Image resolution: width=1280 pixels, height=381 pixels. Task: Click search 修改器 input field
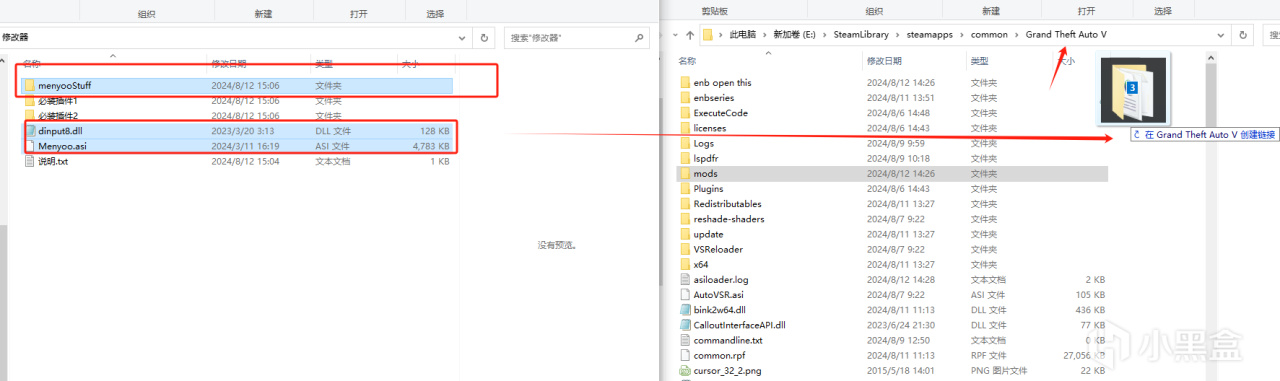pos(578,37)
